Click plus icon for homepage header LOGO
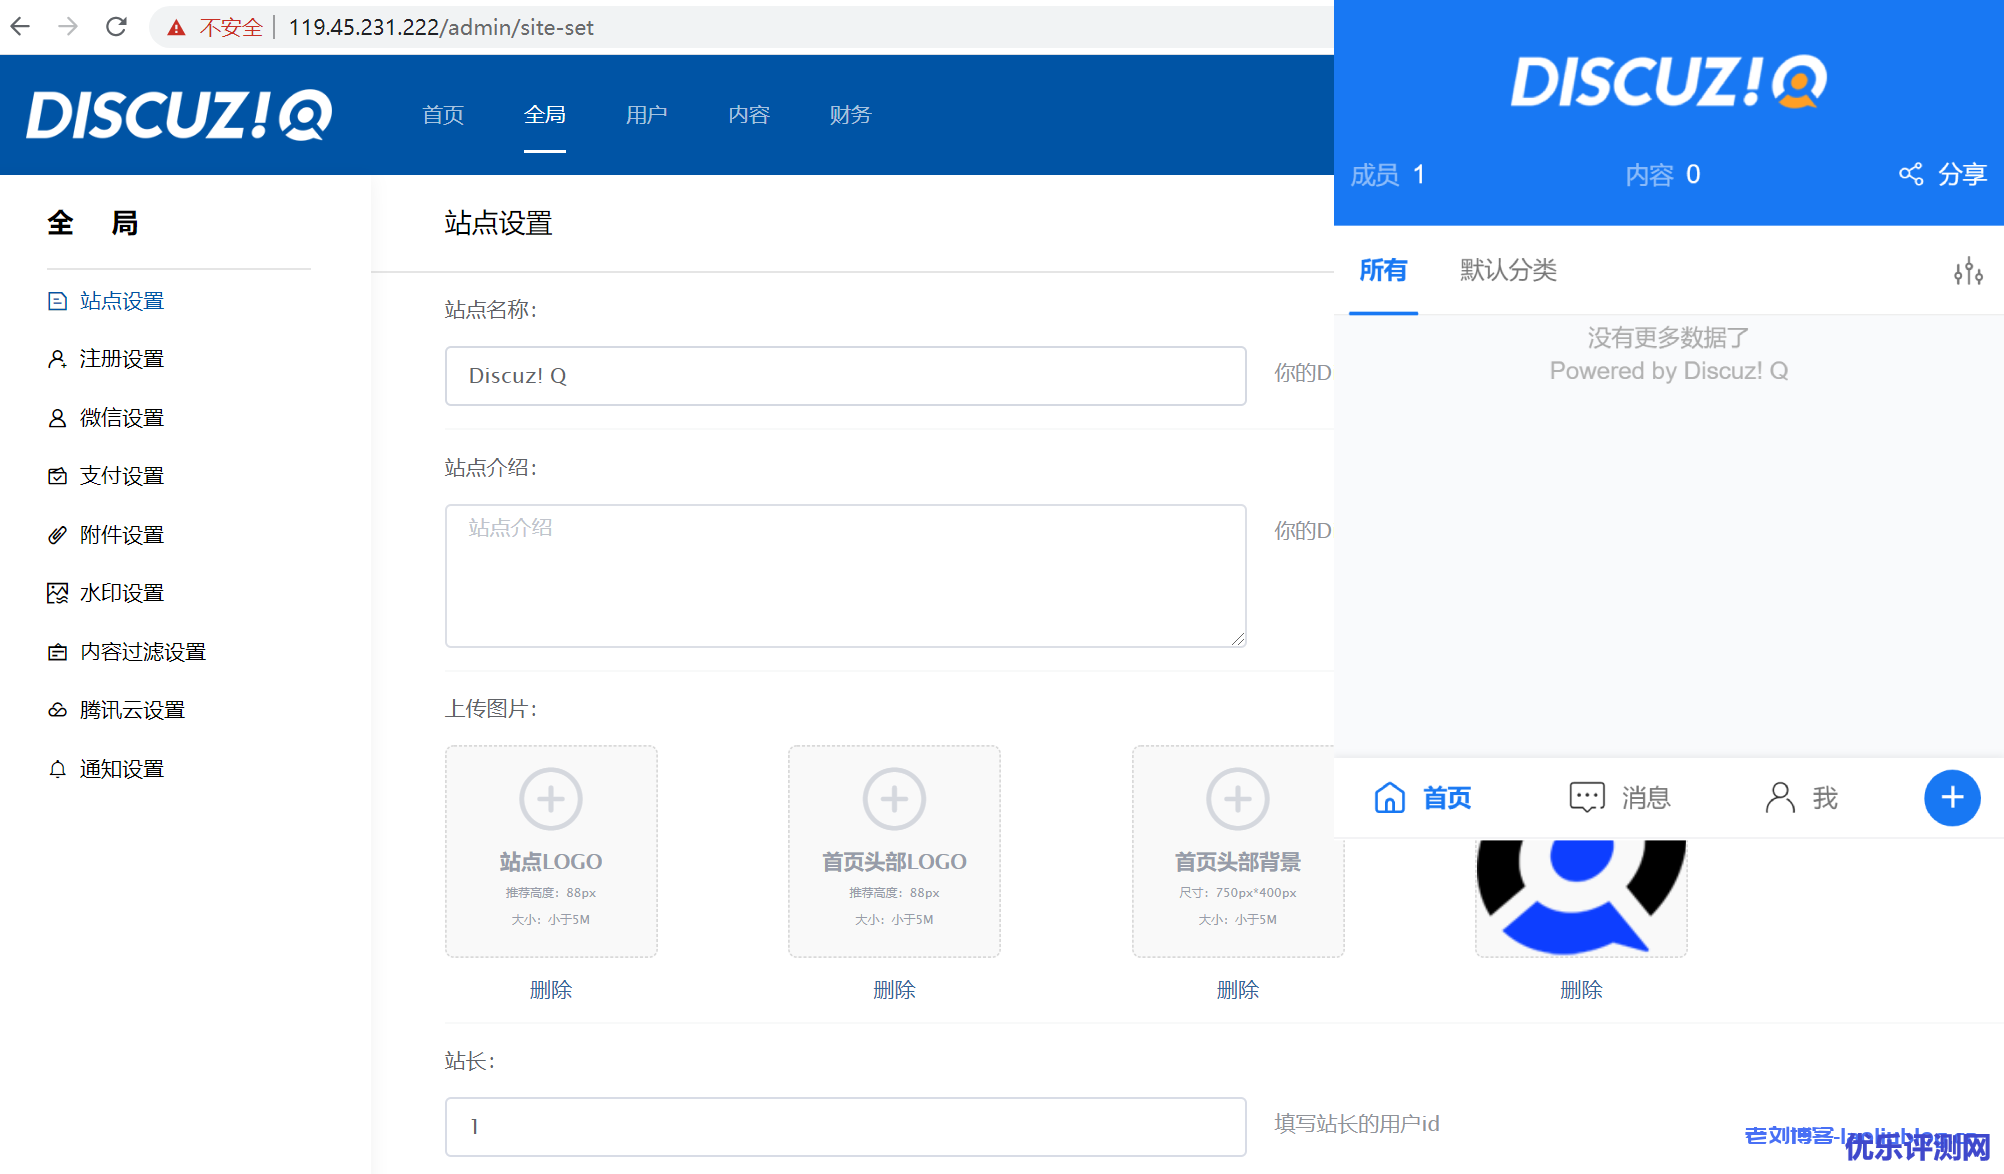The width and height of the screenshot is (2004, 1174). tap(894, 798)
